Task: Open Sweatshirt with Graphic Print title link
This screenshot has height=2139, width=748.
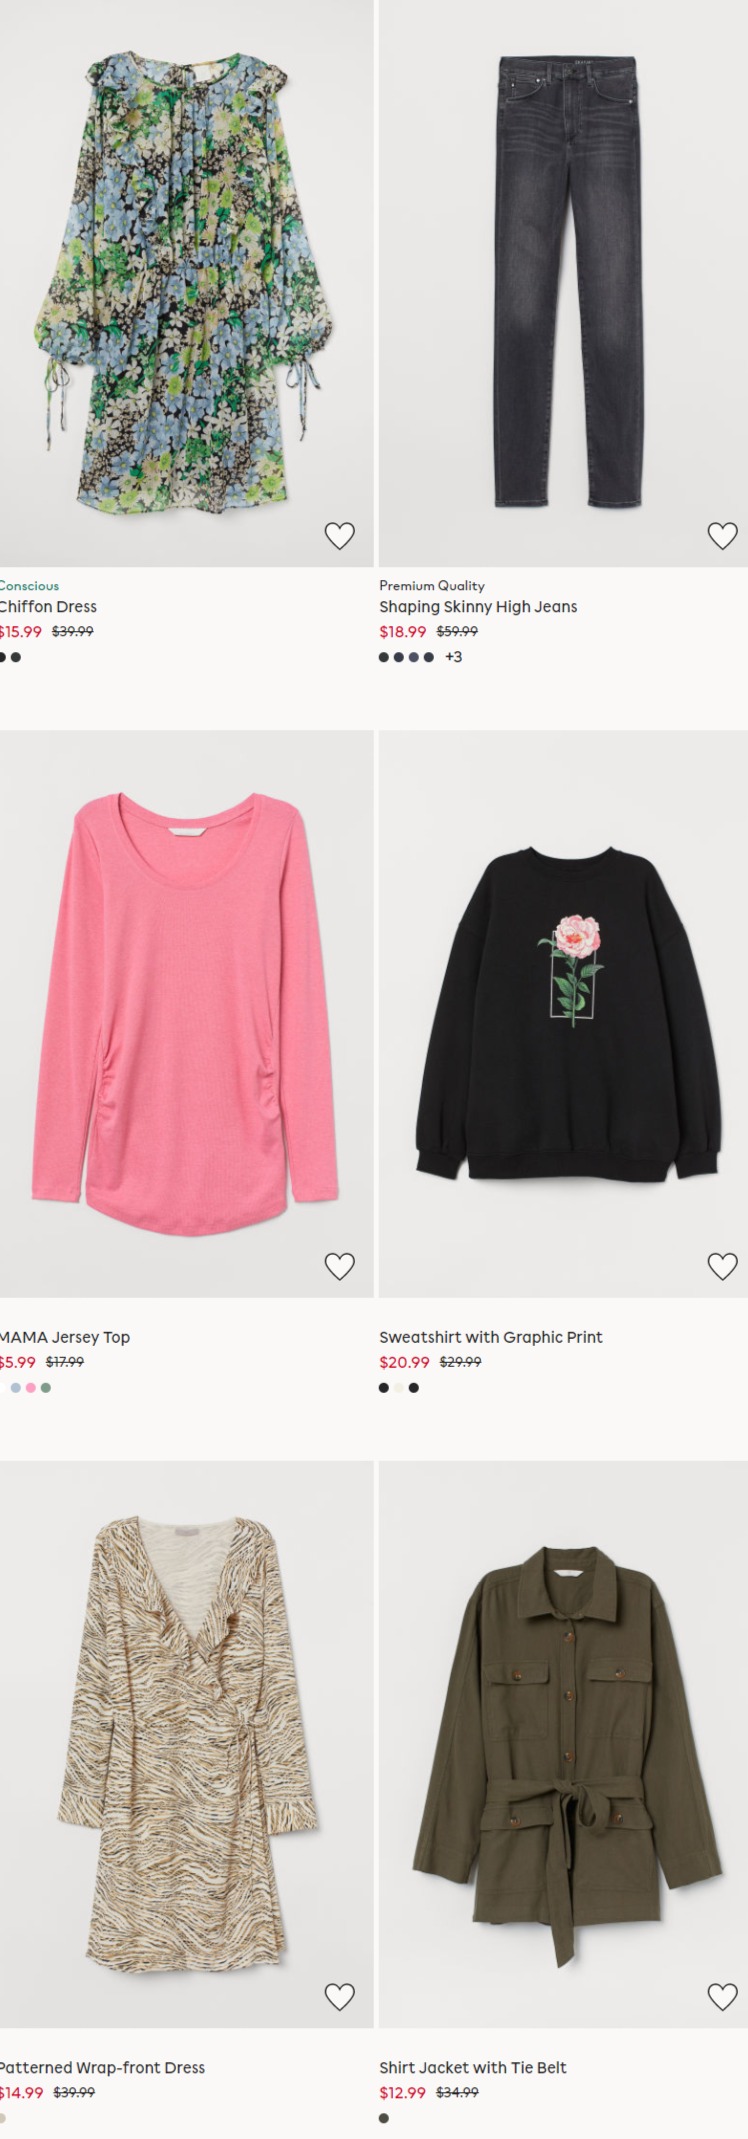Action: coord(491,1337)
